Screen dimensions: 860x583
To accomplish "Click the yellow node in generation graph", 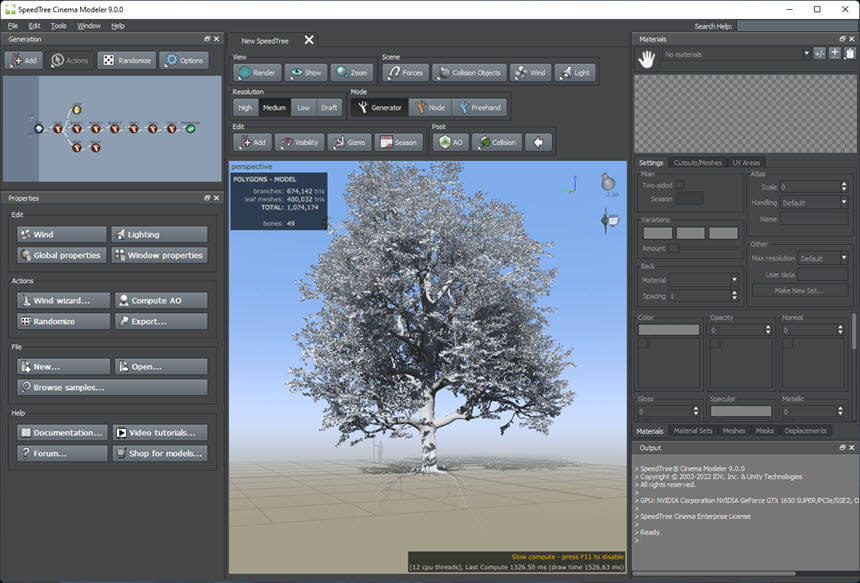I will point(77,110).
